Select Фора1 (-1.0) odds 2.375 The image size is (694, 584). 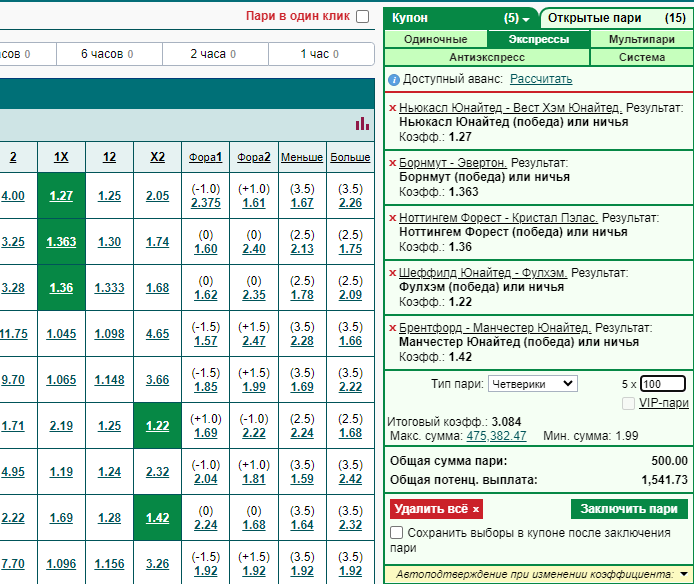click(x=205, y=203)
